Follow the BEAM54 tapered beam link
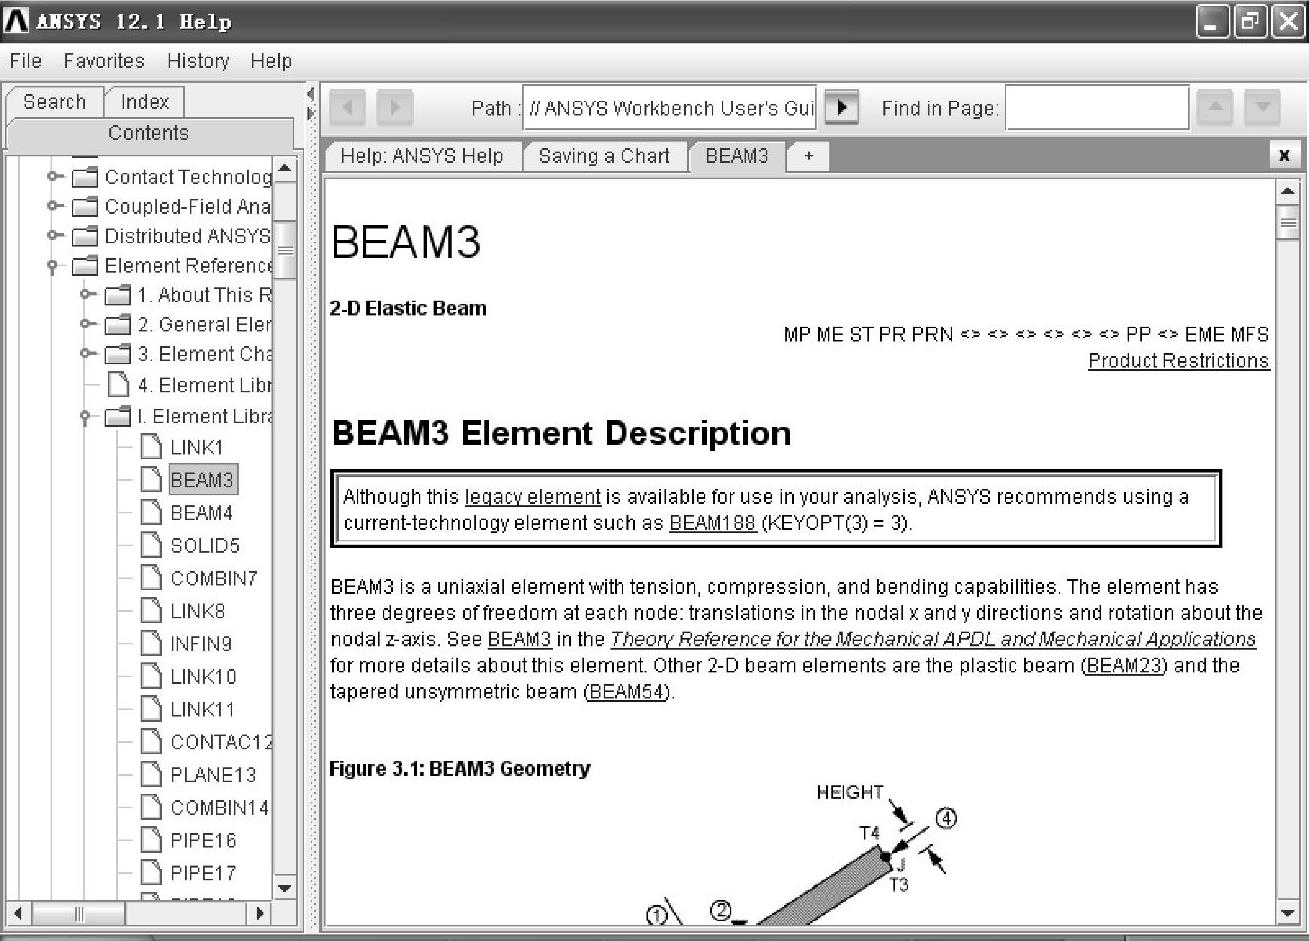 (x=627, y=691)
